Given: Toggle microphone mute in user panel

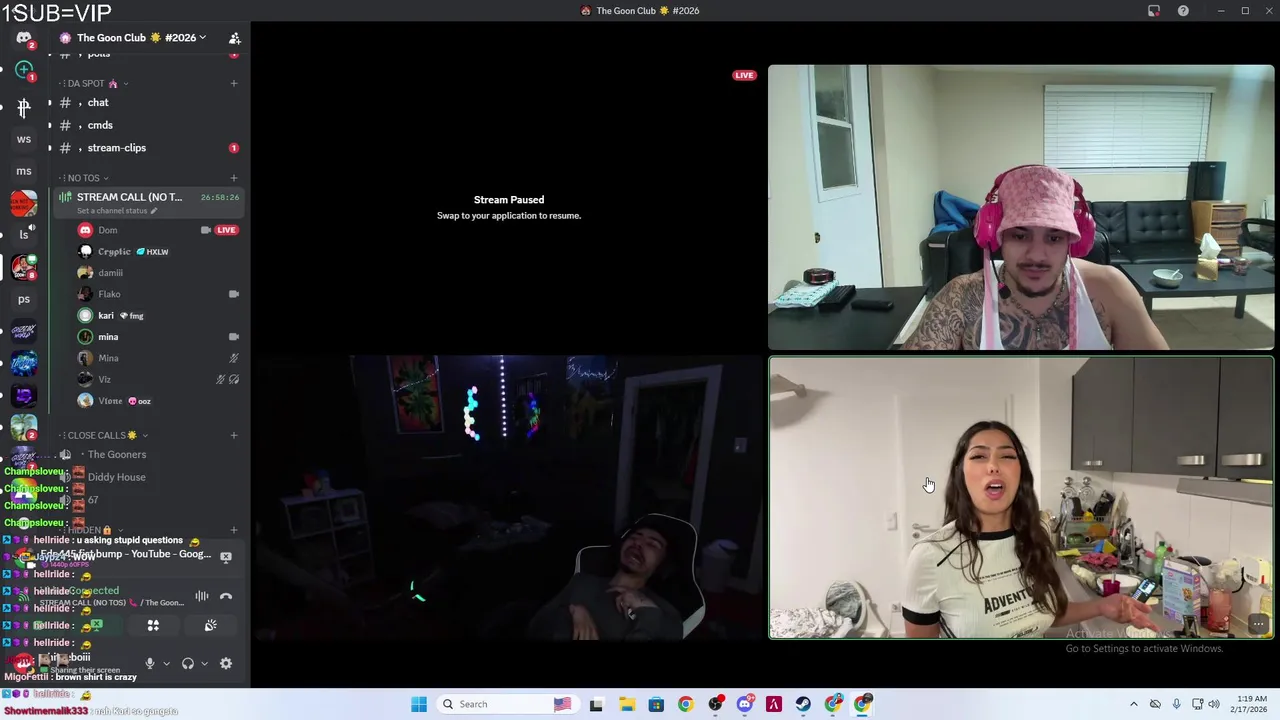Looking at the screenshot, I should click(x=150, y=663).
